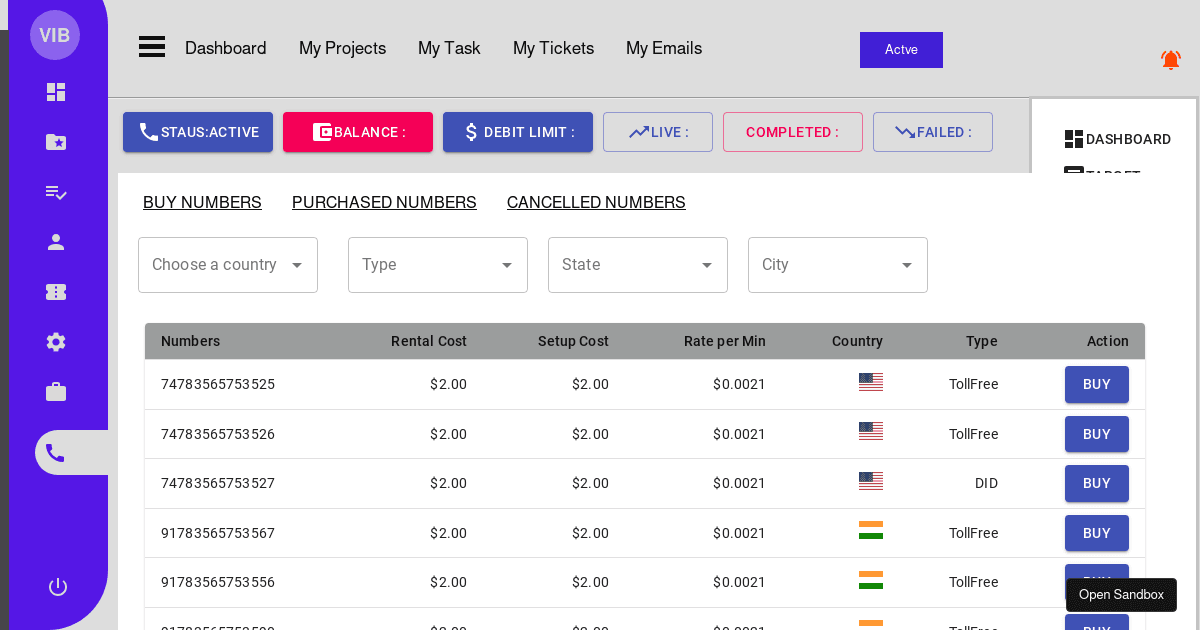Toggle the hamburger menu icon

click(152, 47)
